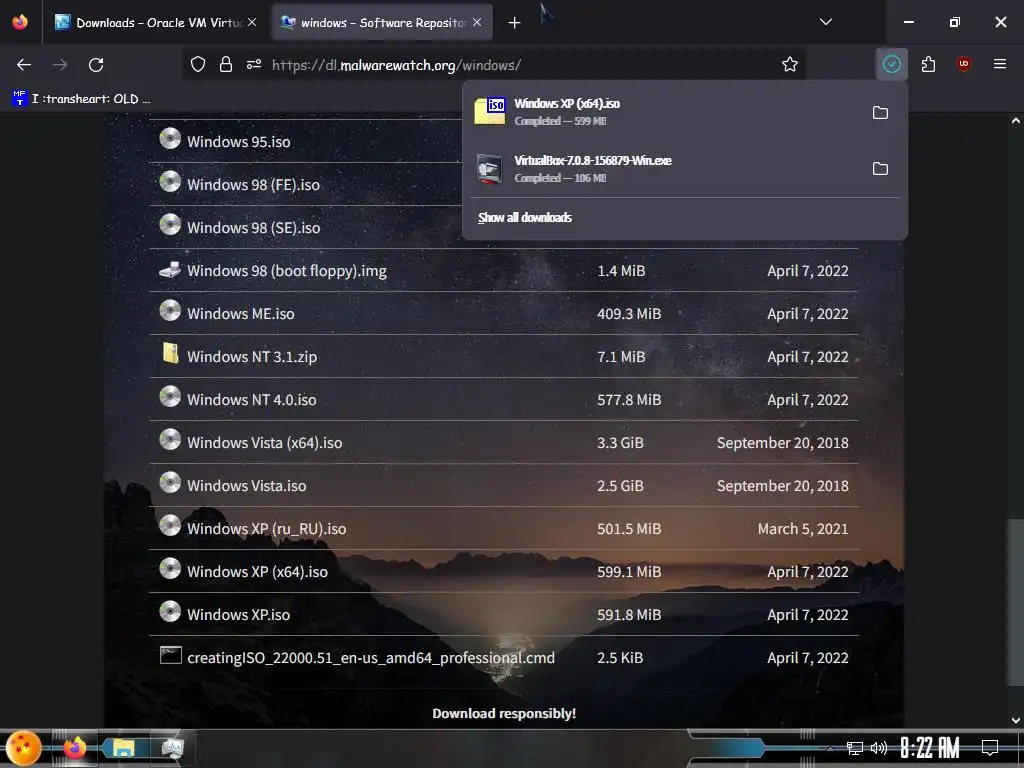Click Show all downloads
The width and height of the screenshot is (1024, 768).
(524, 217)
